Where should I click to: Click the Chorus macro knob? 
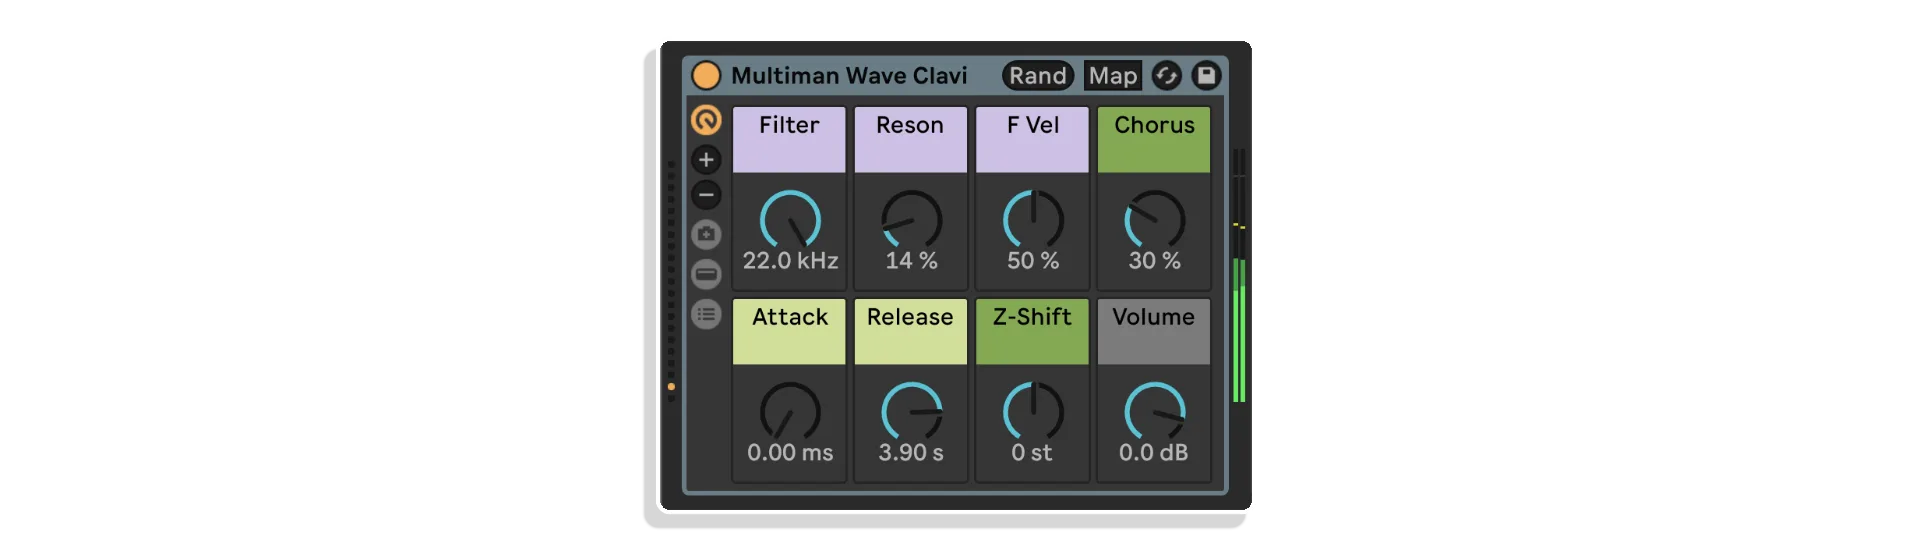click(1155, 220)
